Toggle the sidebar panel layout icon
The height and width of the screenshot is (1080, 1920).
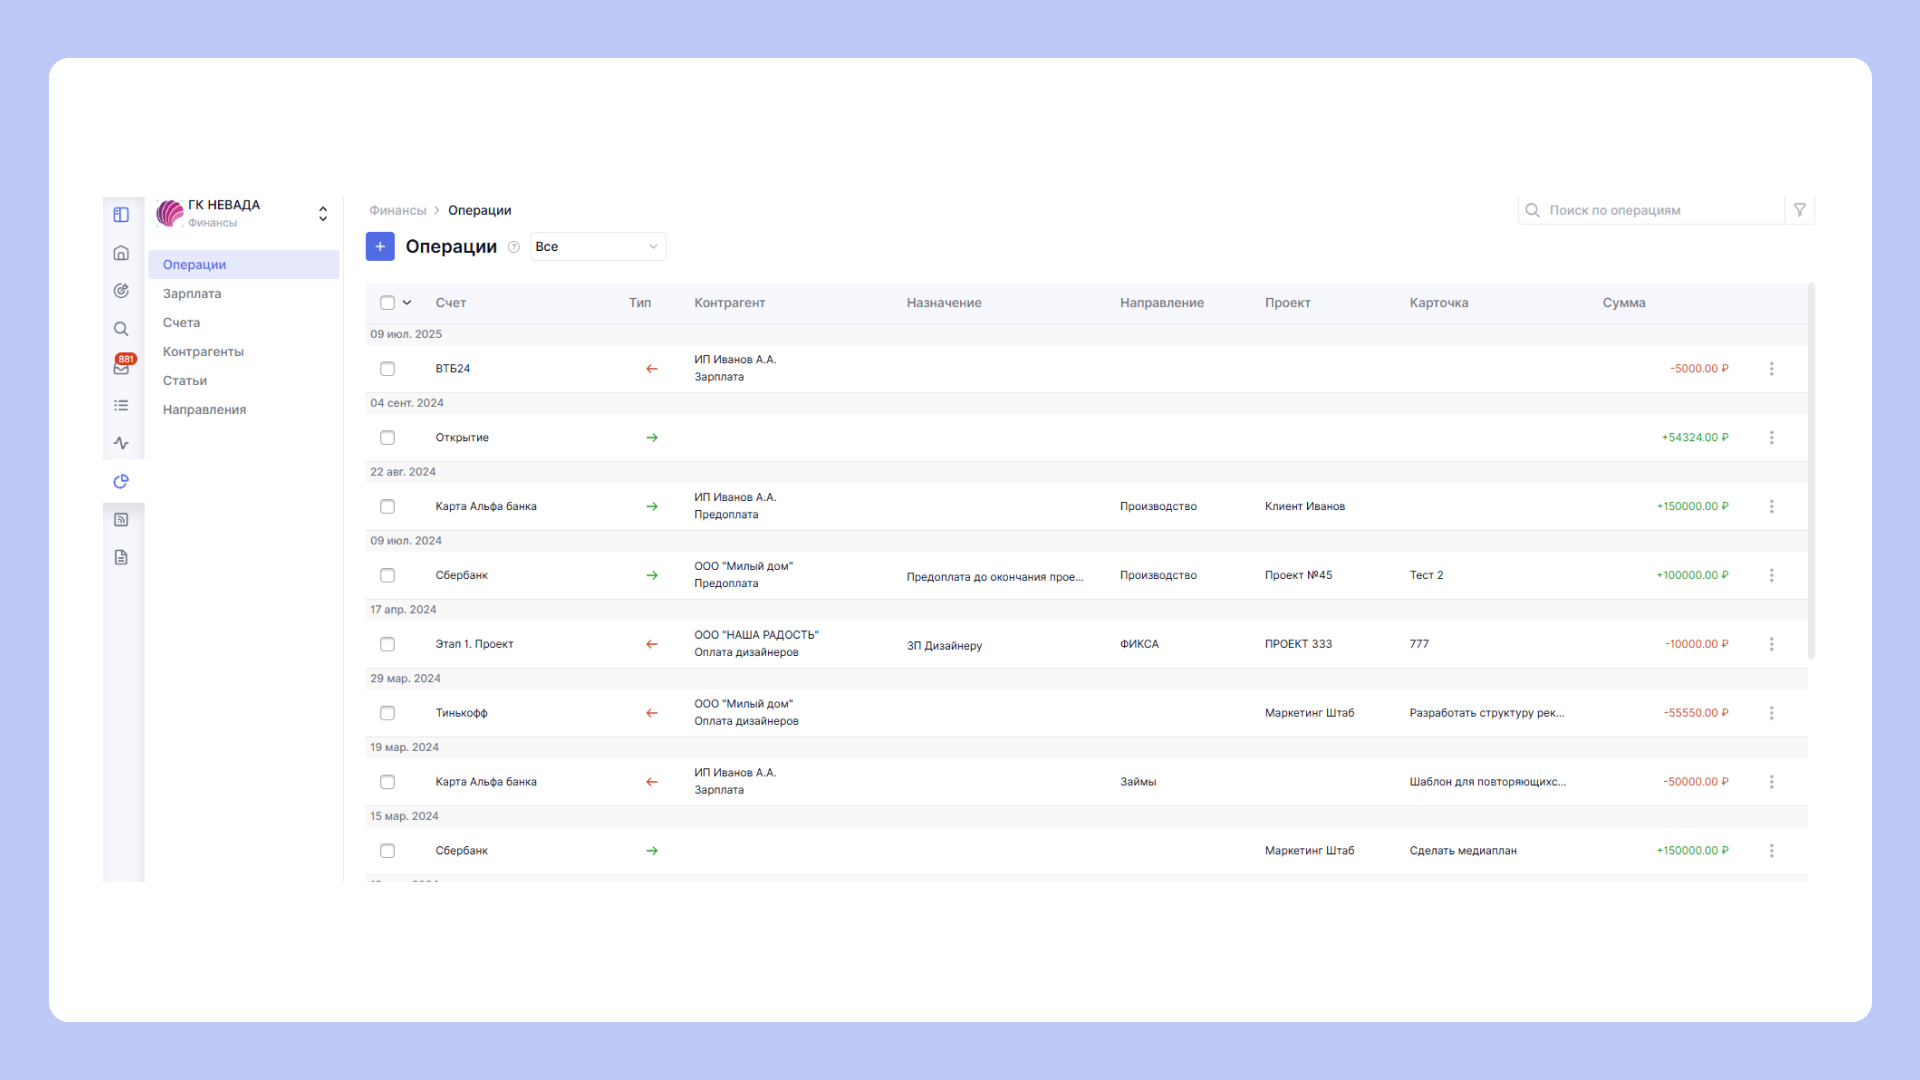point(121,215)
